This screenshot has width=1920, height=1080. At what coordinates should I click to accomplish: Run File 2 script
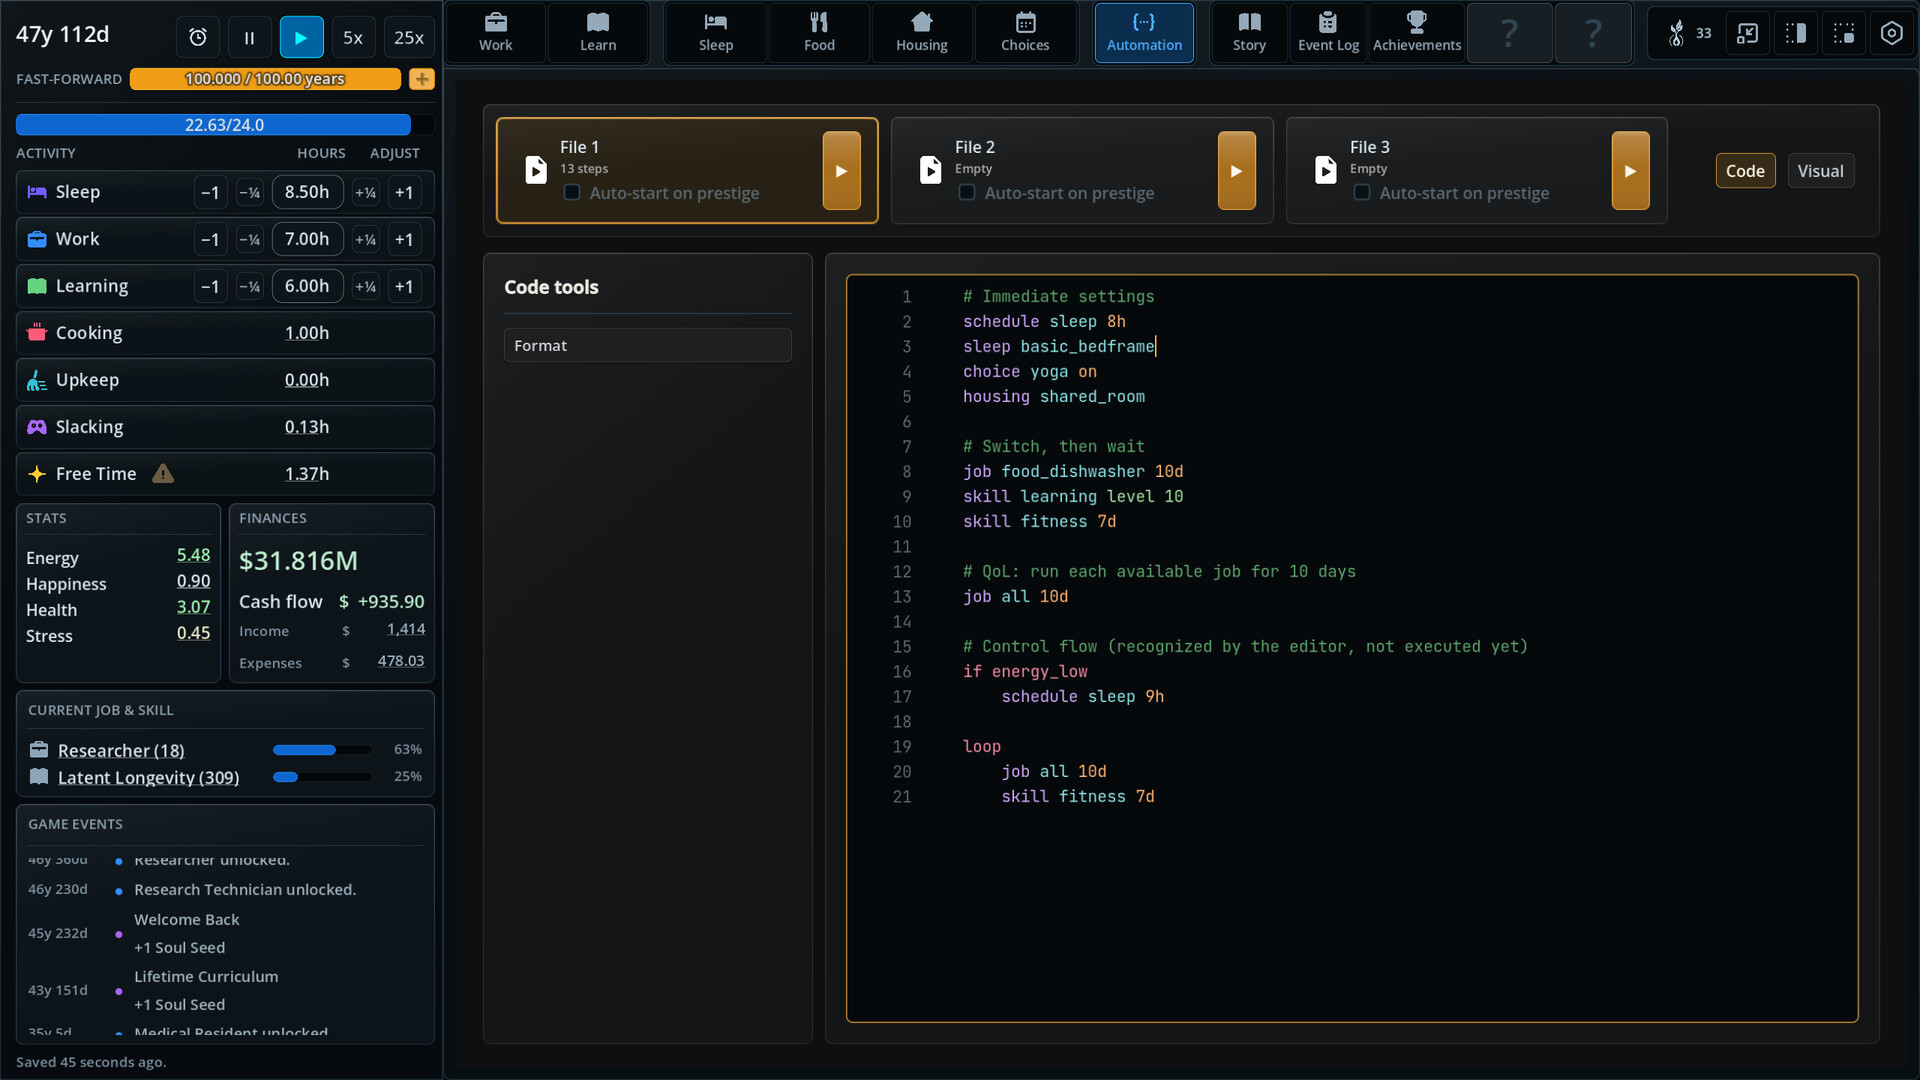1236,171
